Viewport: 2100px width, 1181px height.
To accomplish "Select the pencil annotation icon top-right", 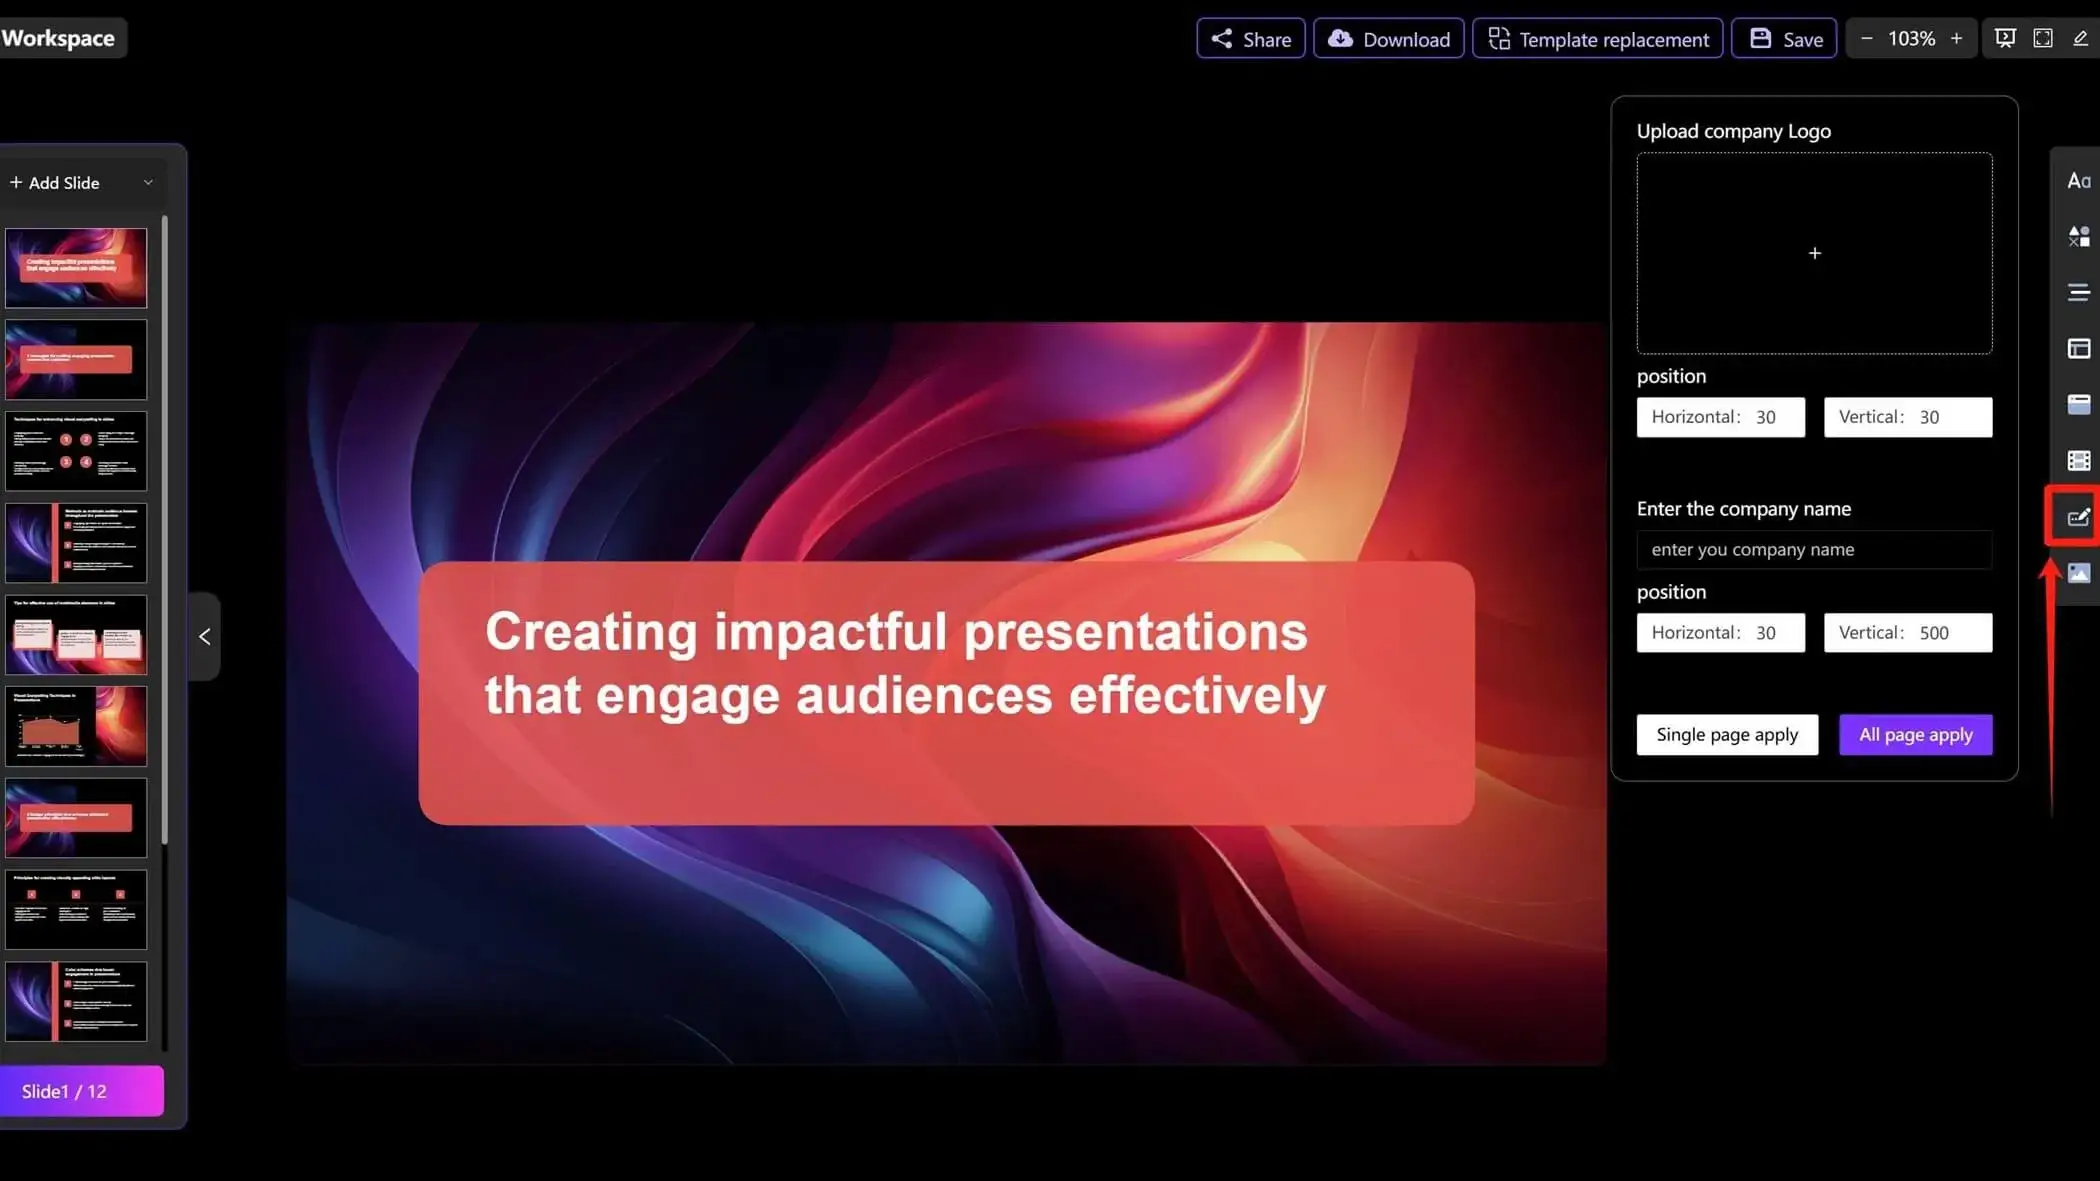I will click(x=2081, y=37).
